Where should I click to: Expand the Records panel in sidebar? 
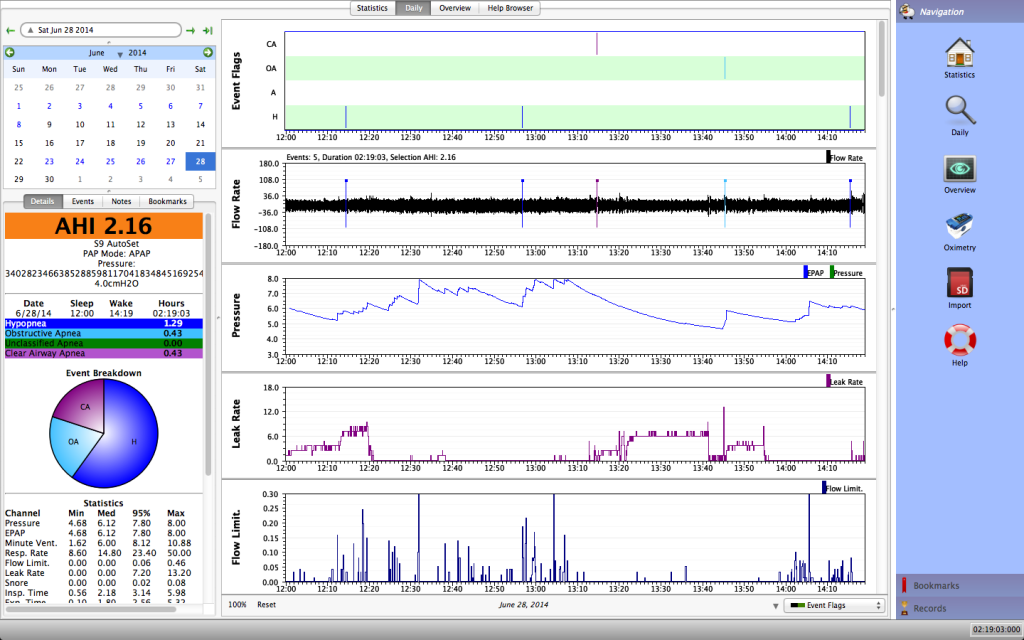click(929, 608)
